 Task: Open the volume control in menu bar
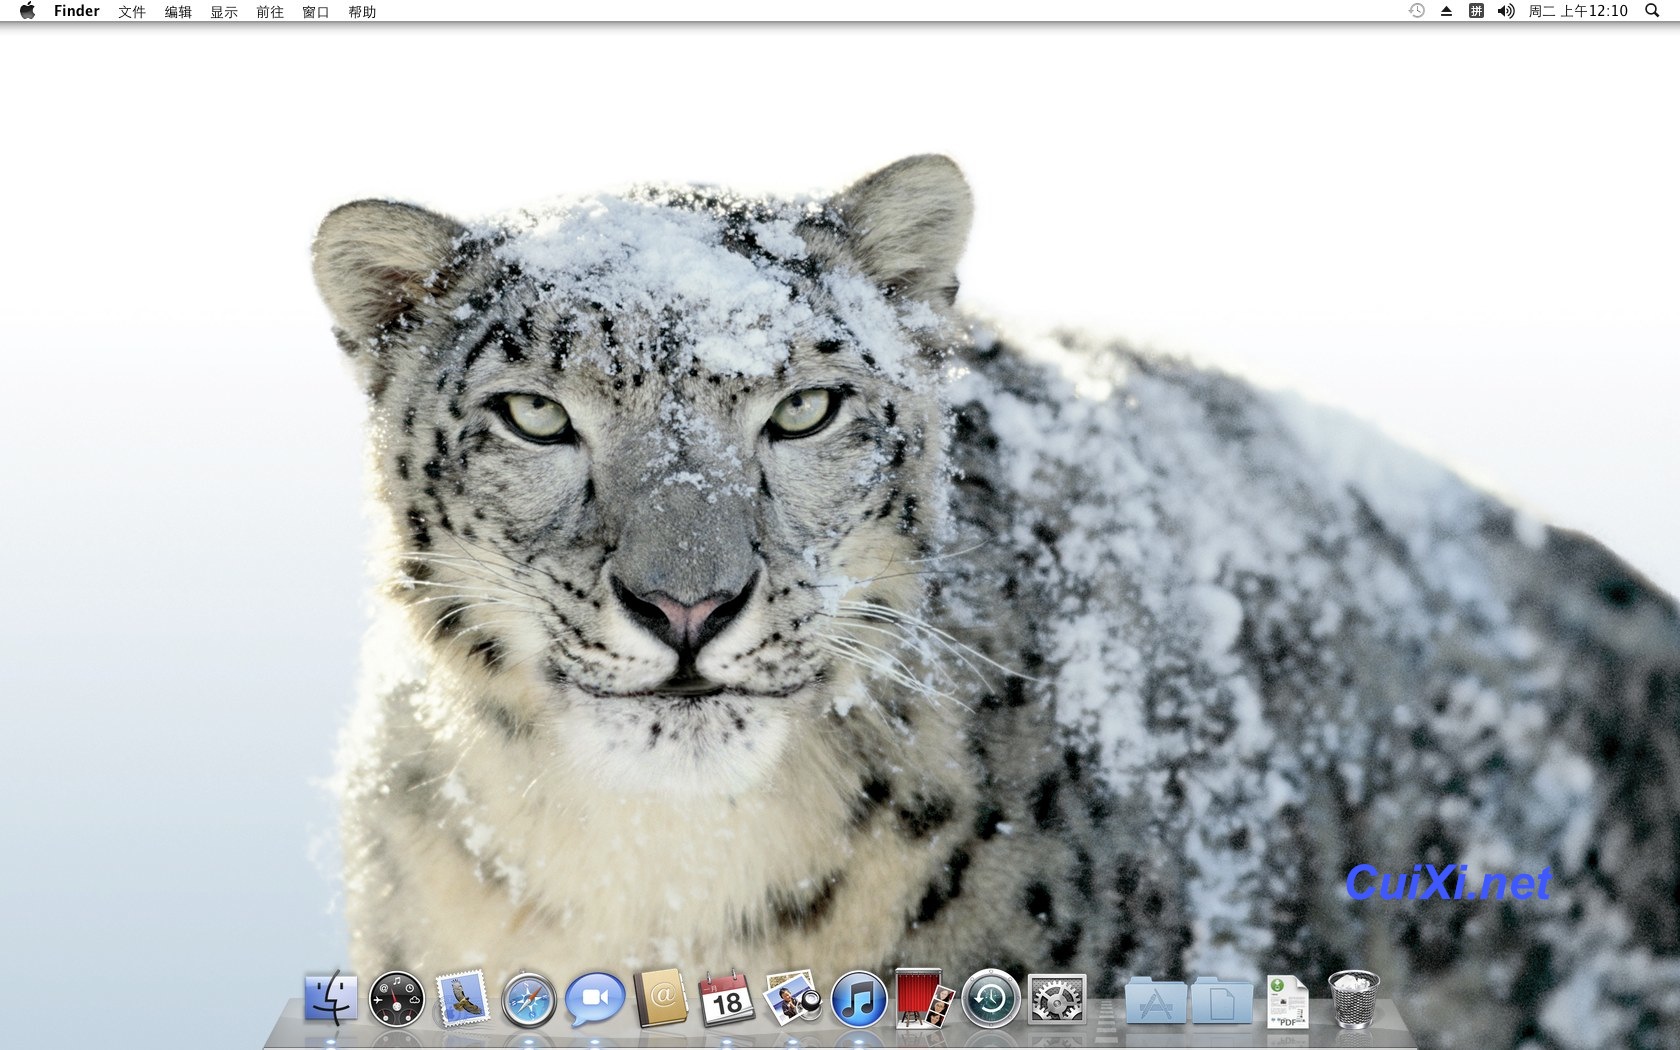[1506, 11]
